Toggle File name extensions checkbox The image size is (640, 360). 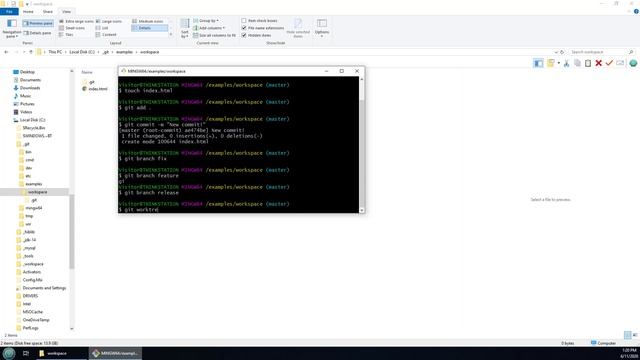point(244,28)
